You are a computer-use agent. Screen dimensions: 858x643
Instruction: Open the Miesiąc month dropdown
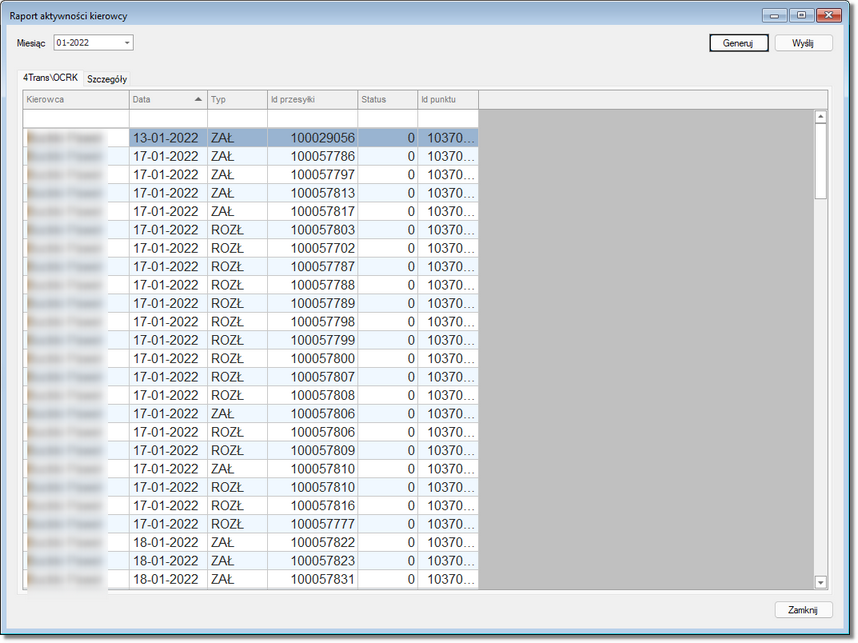pos(126,43)
